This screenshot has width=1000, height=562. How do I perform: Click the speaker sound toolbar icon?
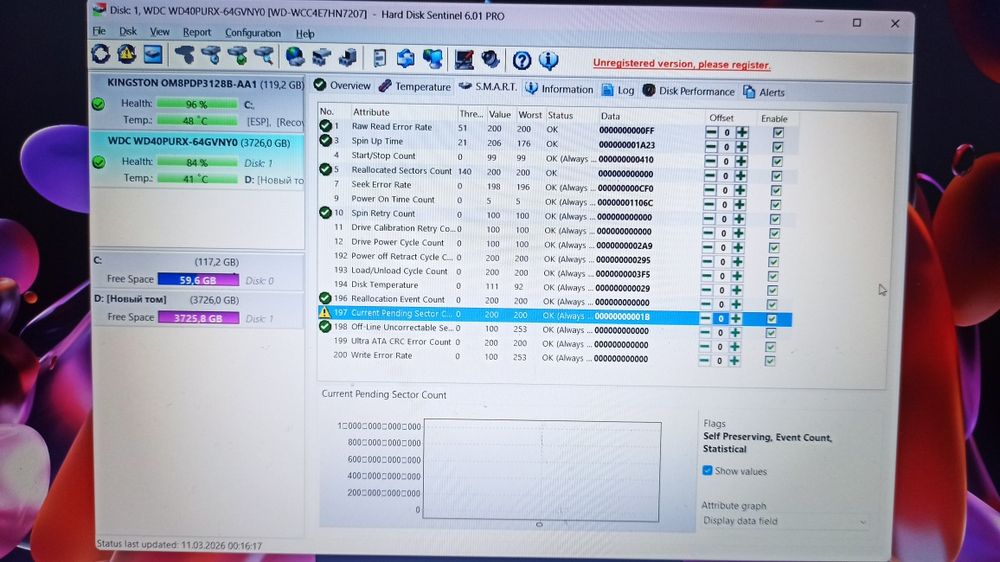490,60
